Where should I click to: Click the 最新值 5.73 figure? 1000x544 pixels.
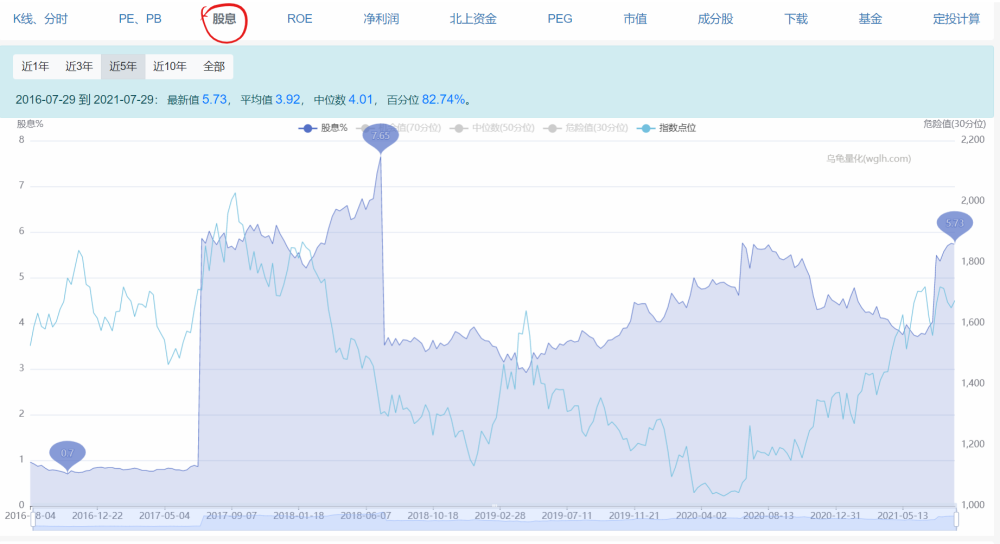pyautogui.click(x=197, y=99)
